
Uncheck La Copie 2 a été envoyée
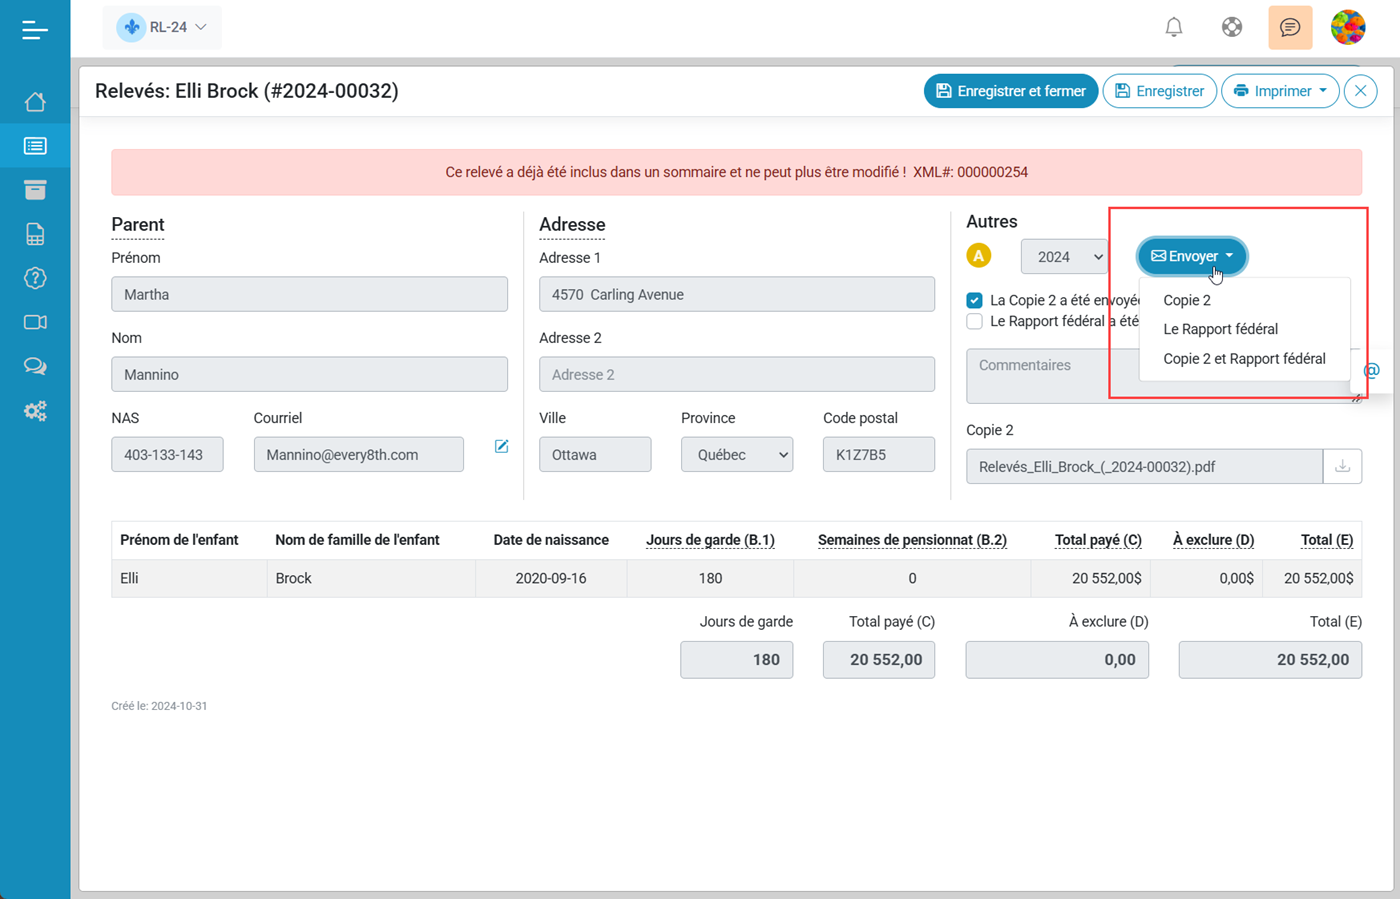click(x=972, y=299)
